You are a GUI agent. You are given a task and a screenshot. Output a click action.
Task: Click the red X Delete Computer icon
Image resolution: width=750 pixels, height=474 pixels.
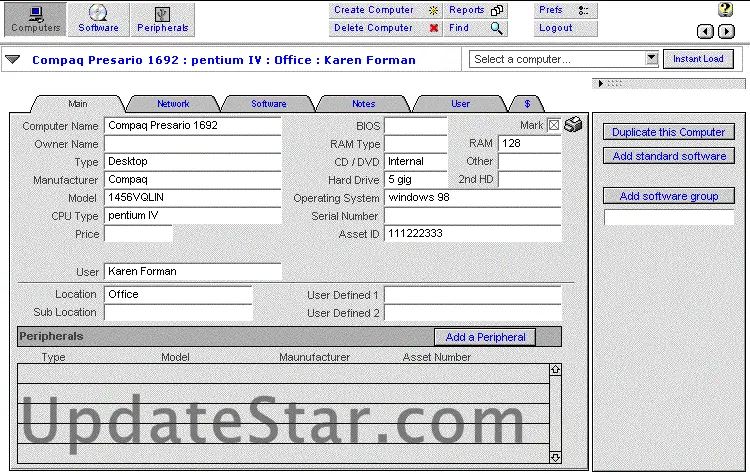point(434,28)
